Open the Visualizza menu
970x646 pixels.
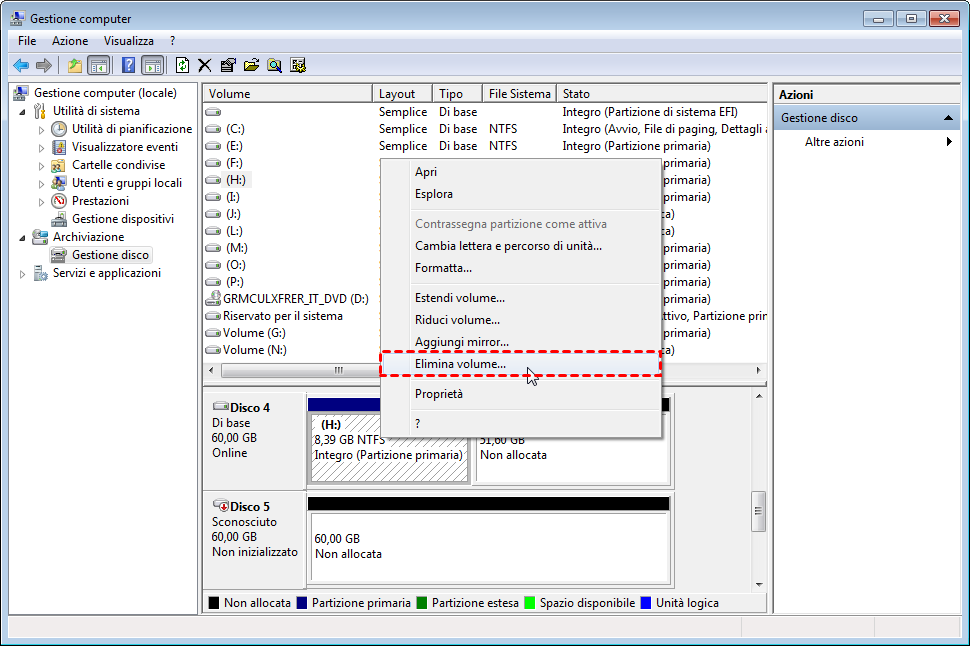129,41
